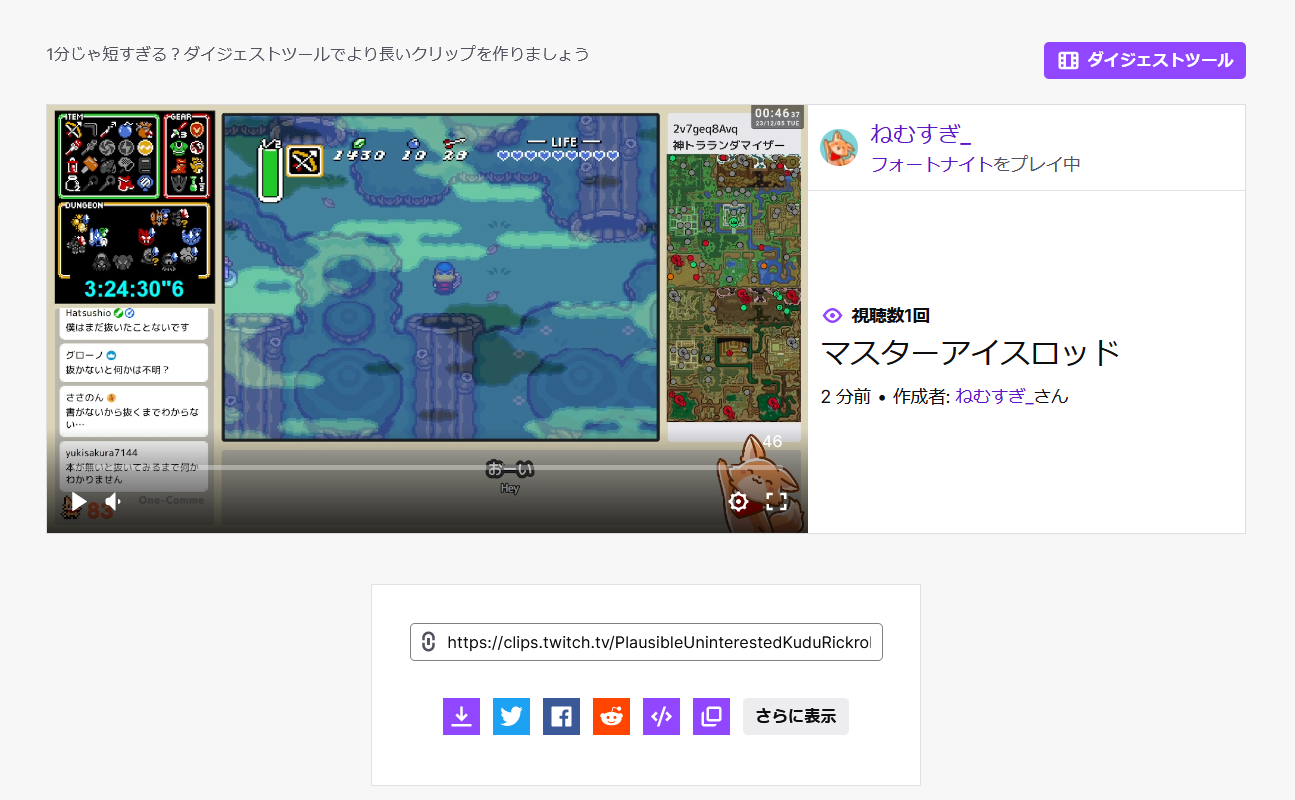This screenshot has height=800, width=1295.
Task: Click the link icon inside the URL field
Action: coord(428,642)
